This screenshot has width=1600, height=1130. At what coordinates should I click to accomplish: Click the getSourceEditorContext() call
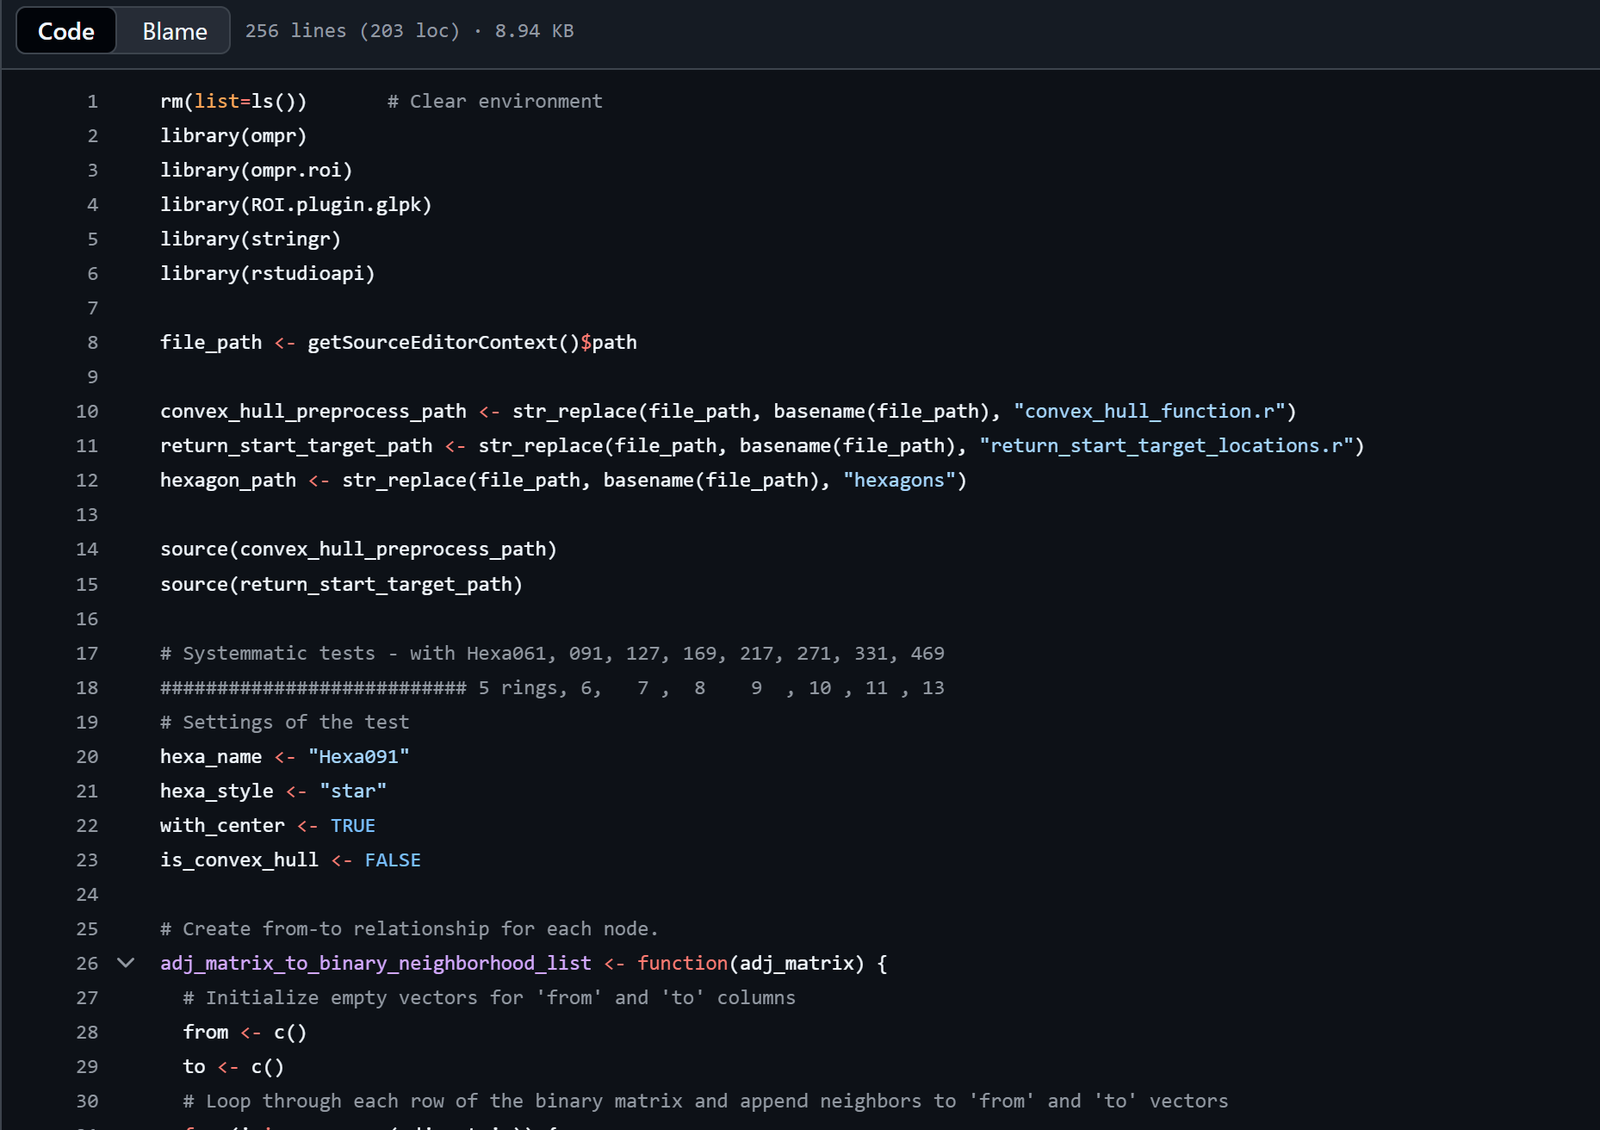pyautogui.click(x=443, y=342)
